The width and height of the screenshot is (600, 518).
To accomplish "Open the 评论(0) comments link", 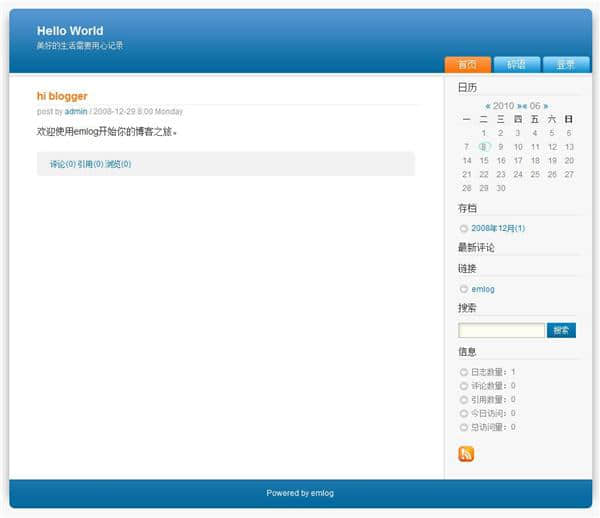I will point(63,164).
